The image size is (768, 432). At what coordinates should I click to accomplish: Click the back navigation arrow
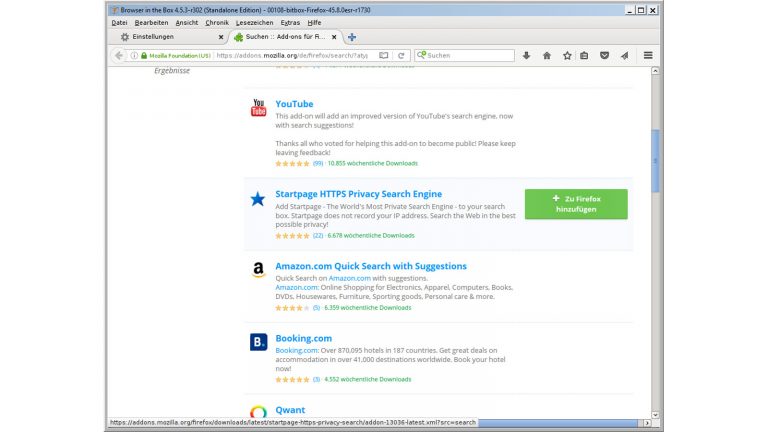click(119, 56)
